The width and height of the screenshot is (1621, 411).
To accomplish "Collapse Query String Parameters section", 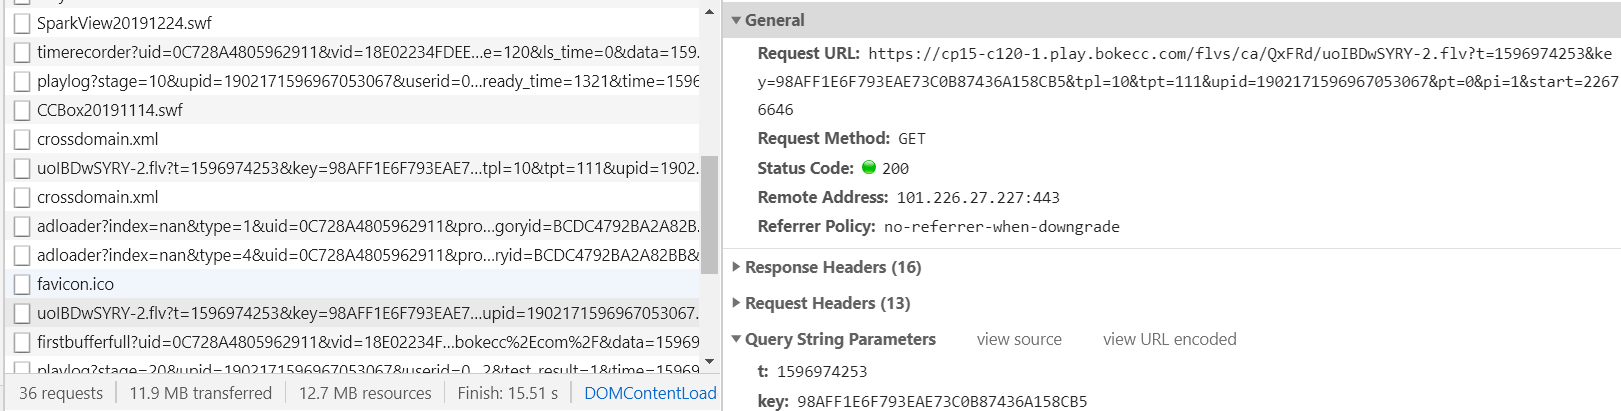I will (737, 339).
